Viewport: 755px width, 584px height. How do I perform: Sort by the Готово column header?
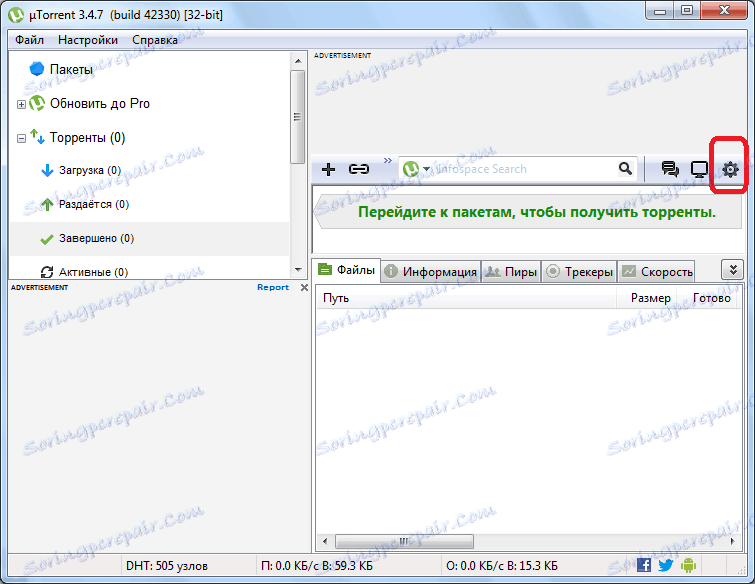(x=709, y=298)
